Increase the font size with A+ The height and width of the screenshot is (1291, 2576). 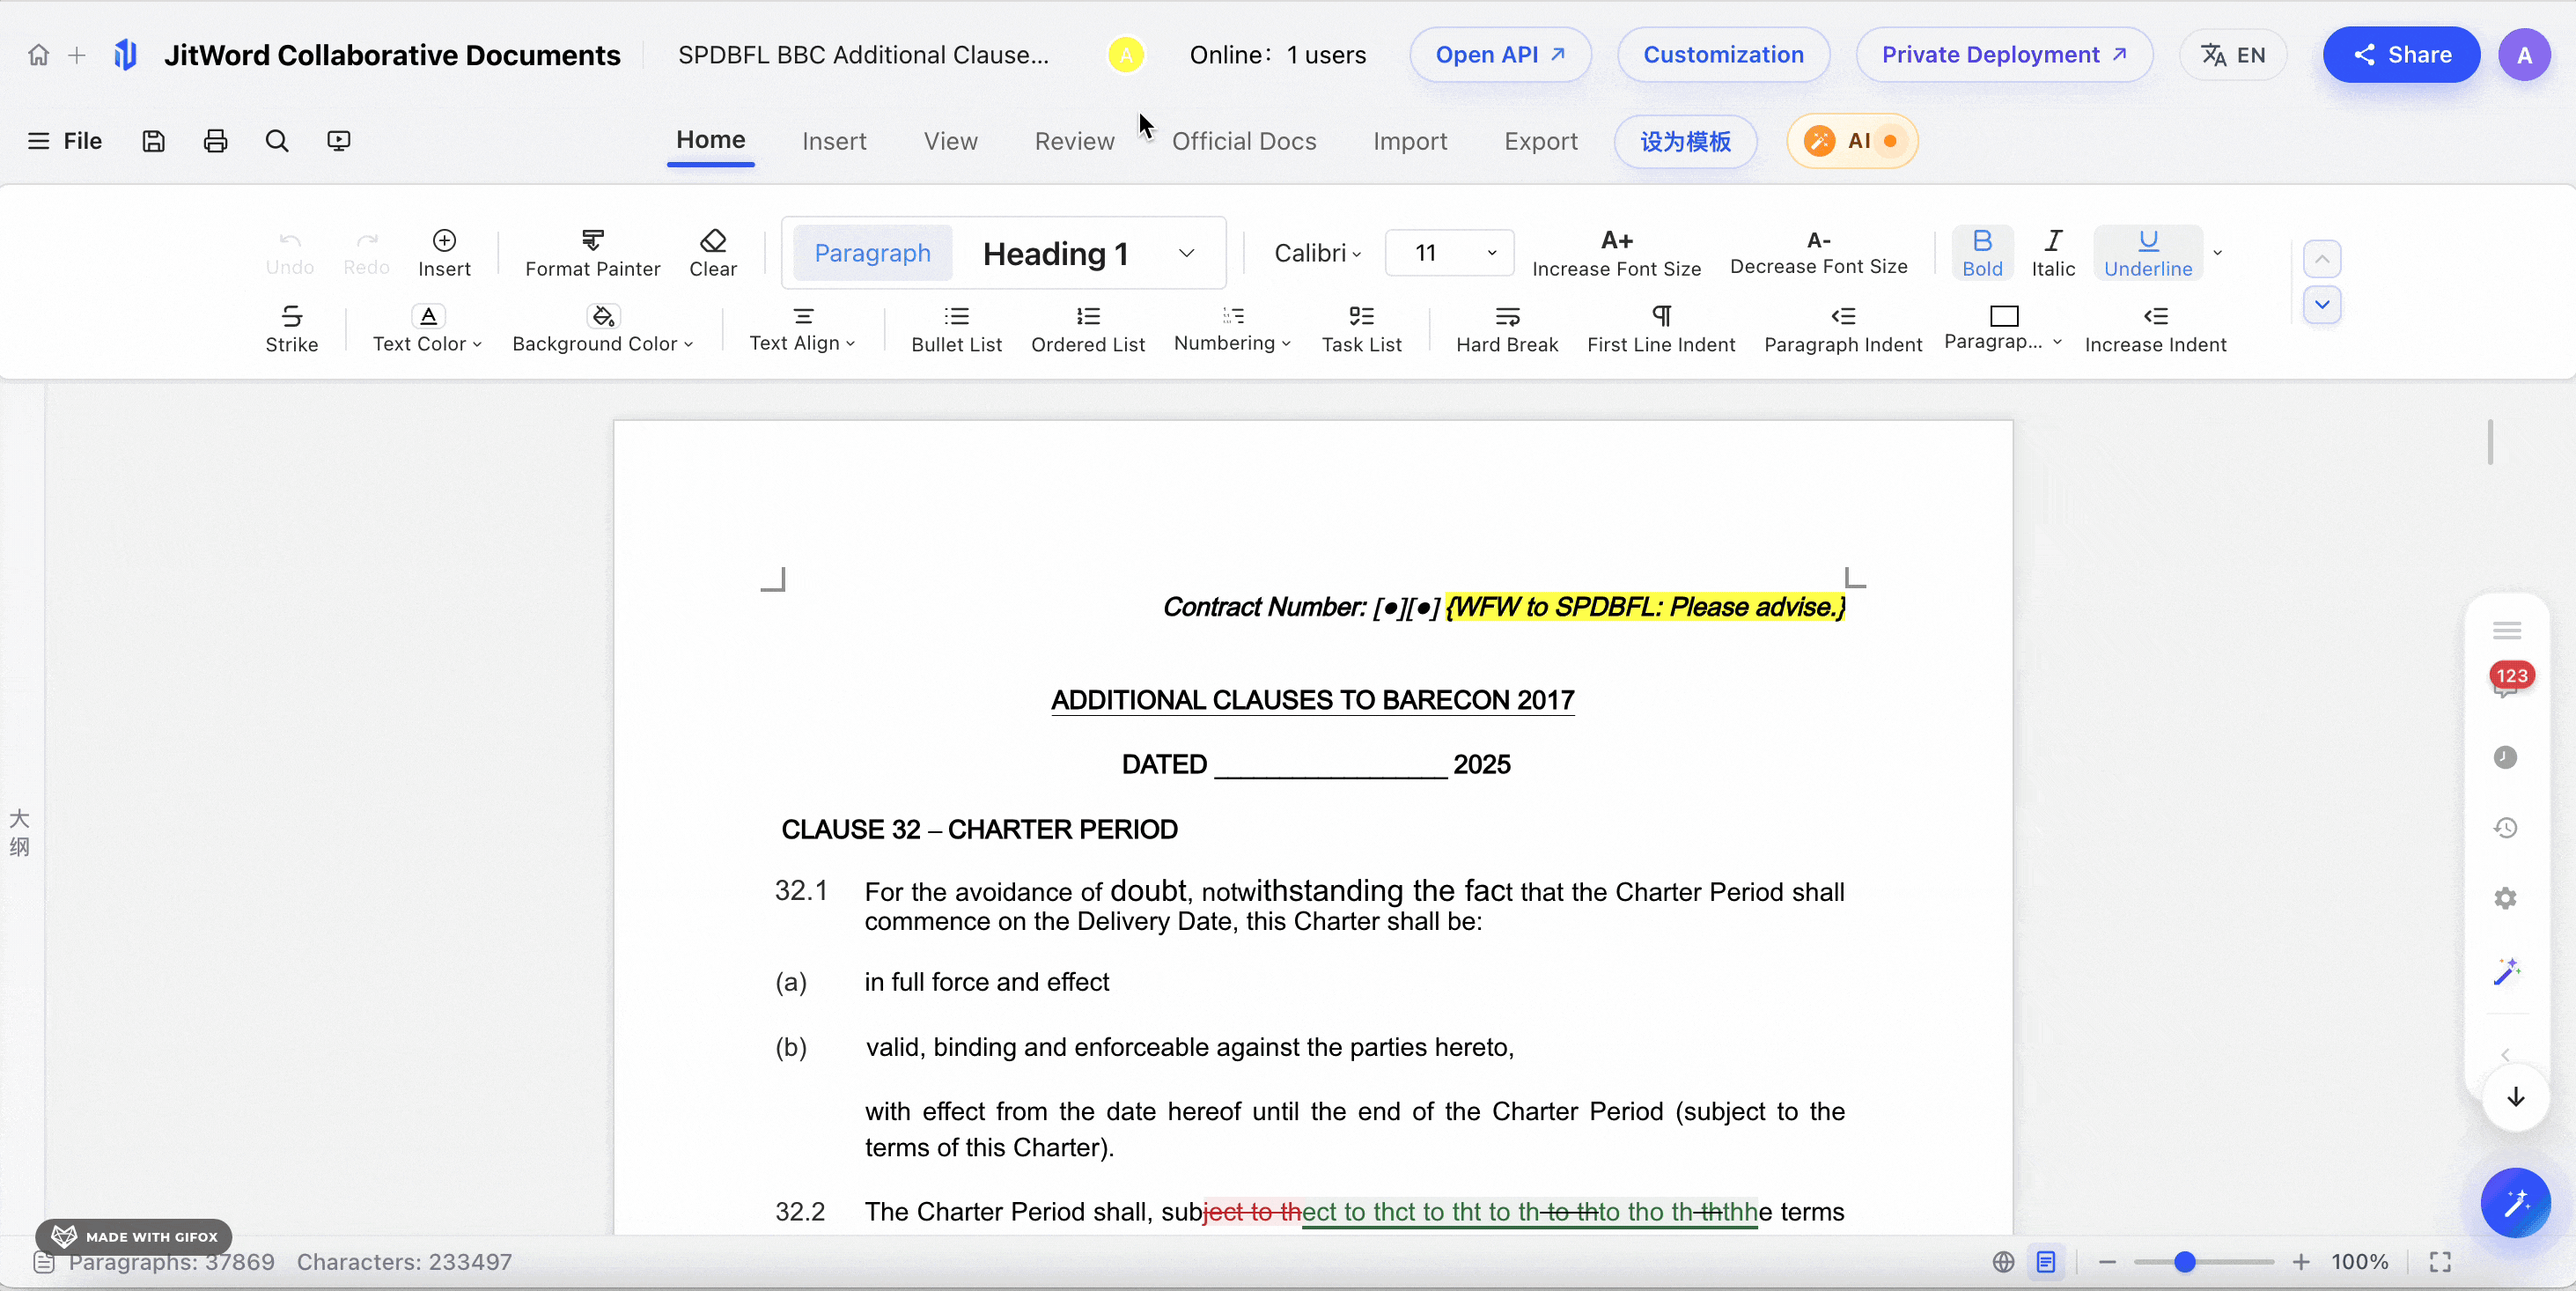(1616, 253)
